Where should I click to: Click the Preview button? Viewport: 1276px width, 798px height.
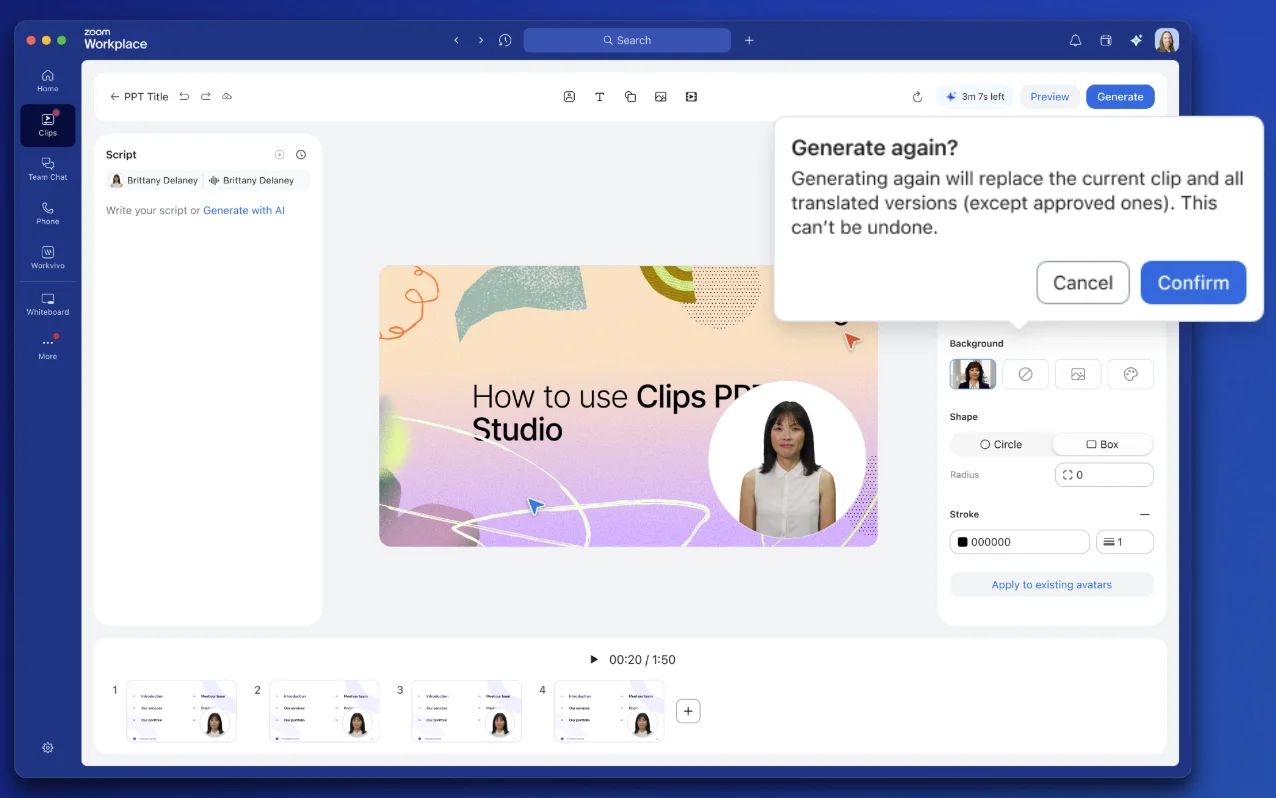[1050, 97]
